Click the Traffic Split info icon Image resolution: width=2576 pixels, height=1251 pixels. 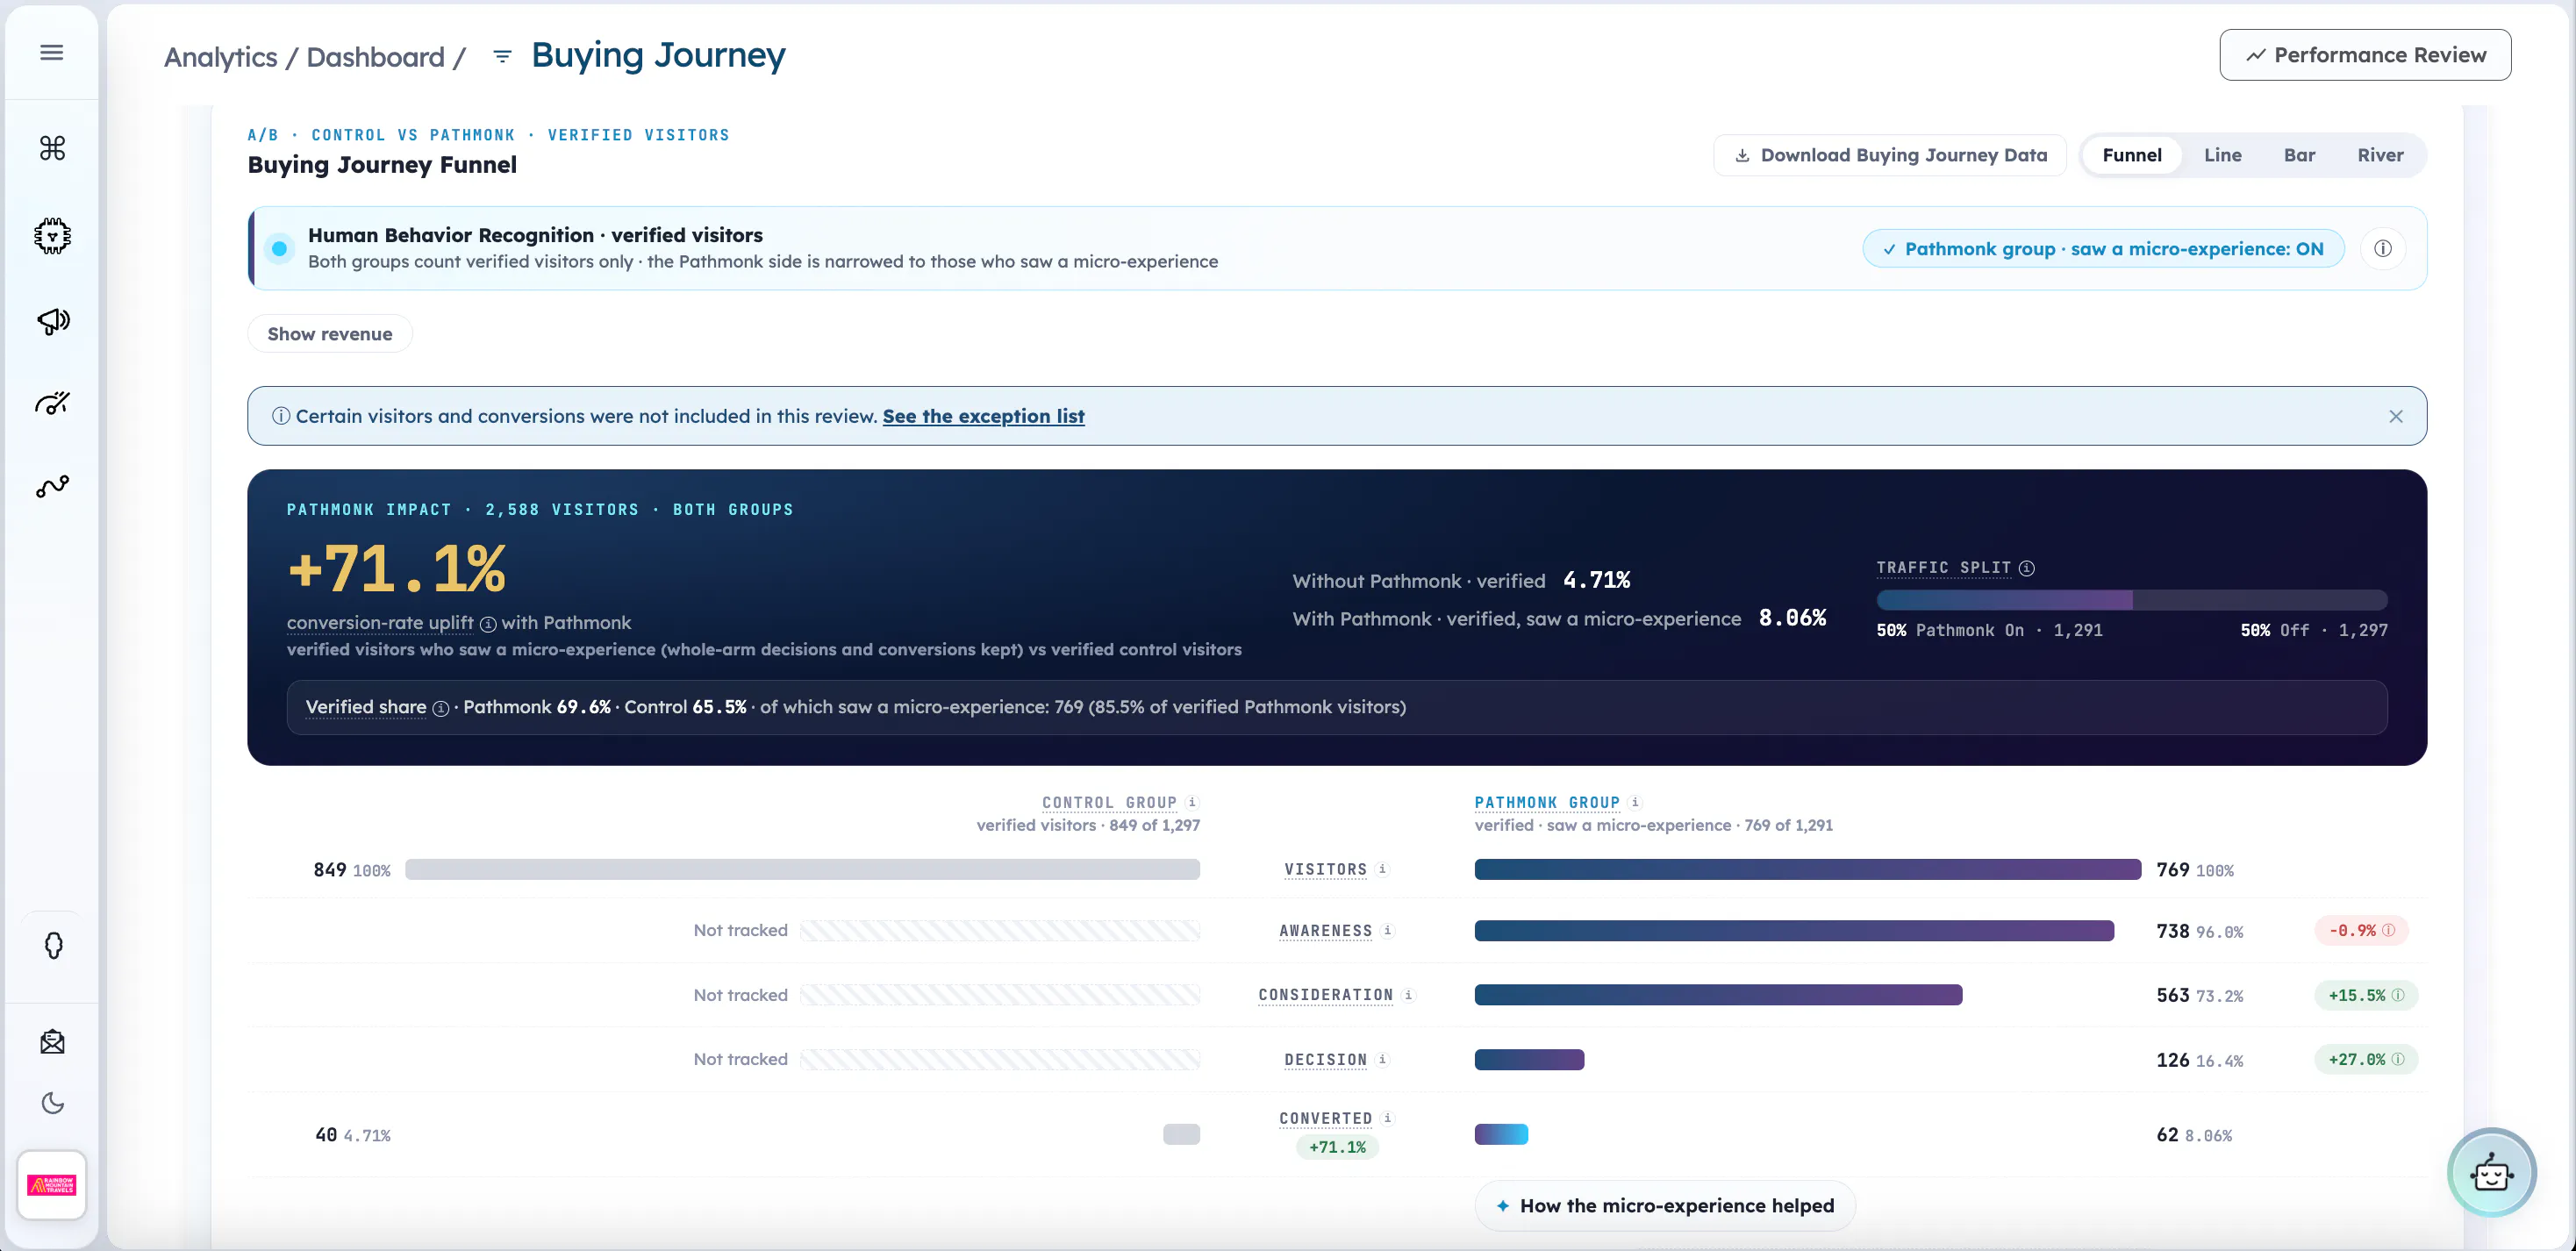(x=2026, y=568)
